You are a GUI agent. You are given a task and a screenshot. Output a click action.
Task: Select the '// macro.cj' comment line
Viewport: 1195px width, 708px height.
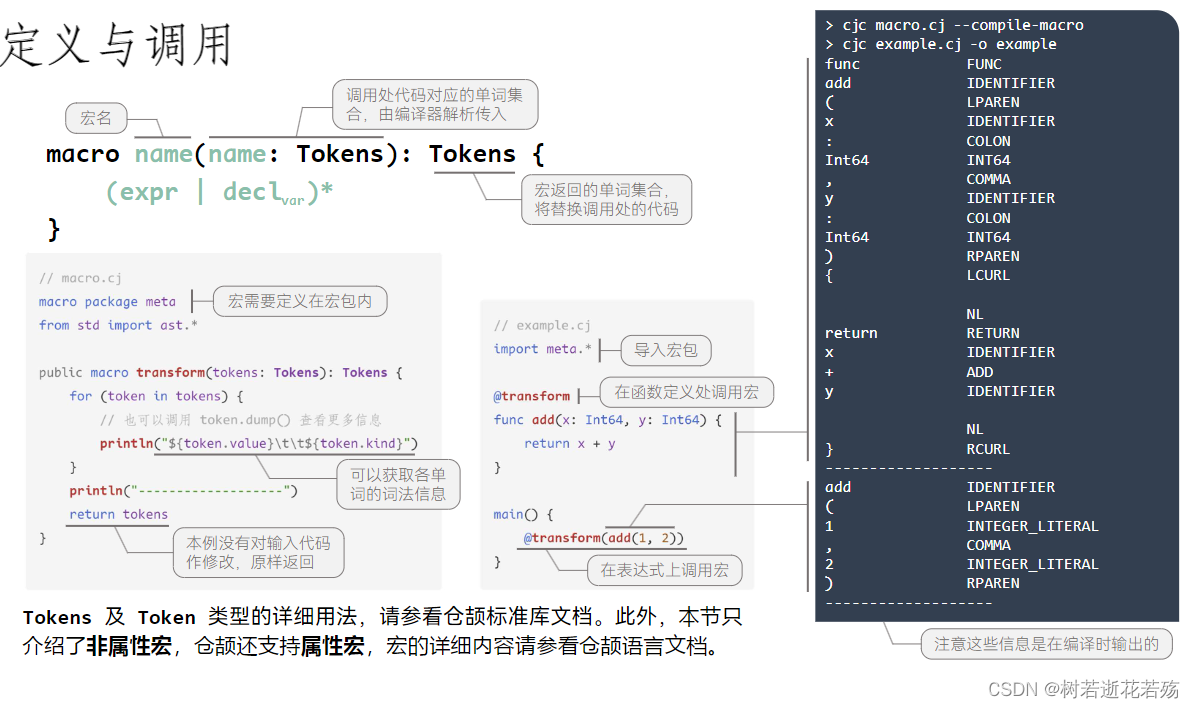(x=80, y=278)
